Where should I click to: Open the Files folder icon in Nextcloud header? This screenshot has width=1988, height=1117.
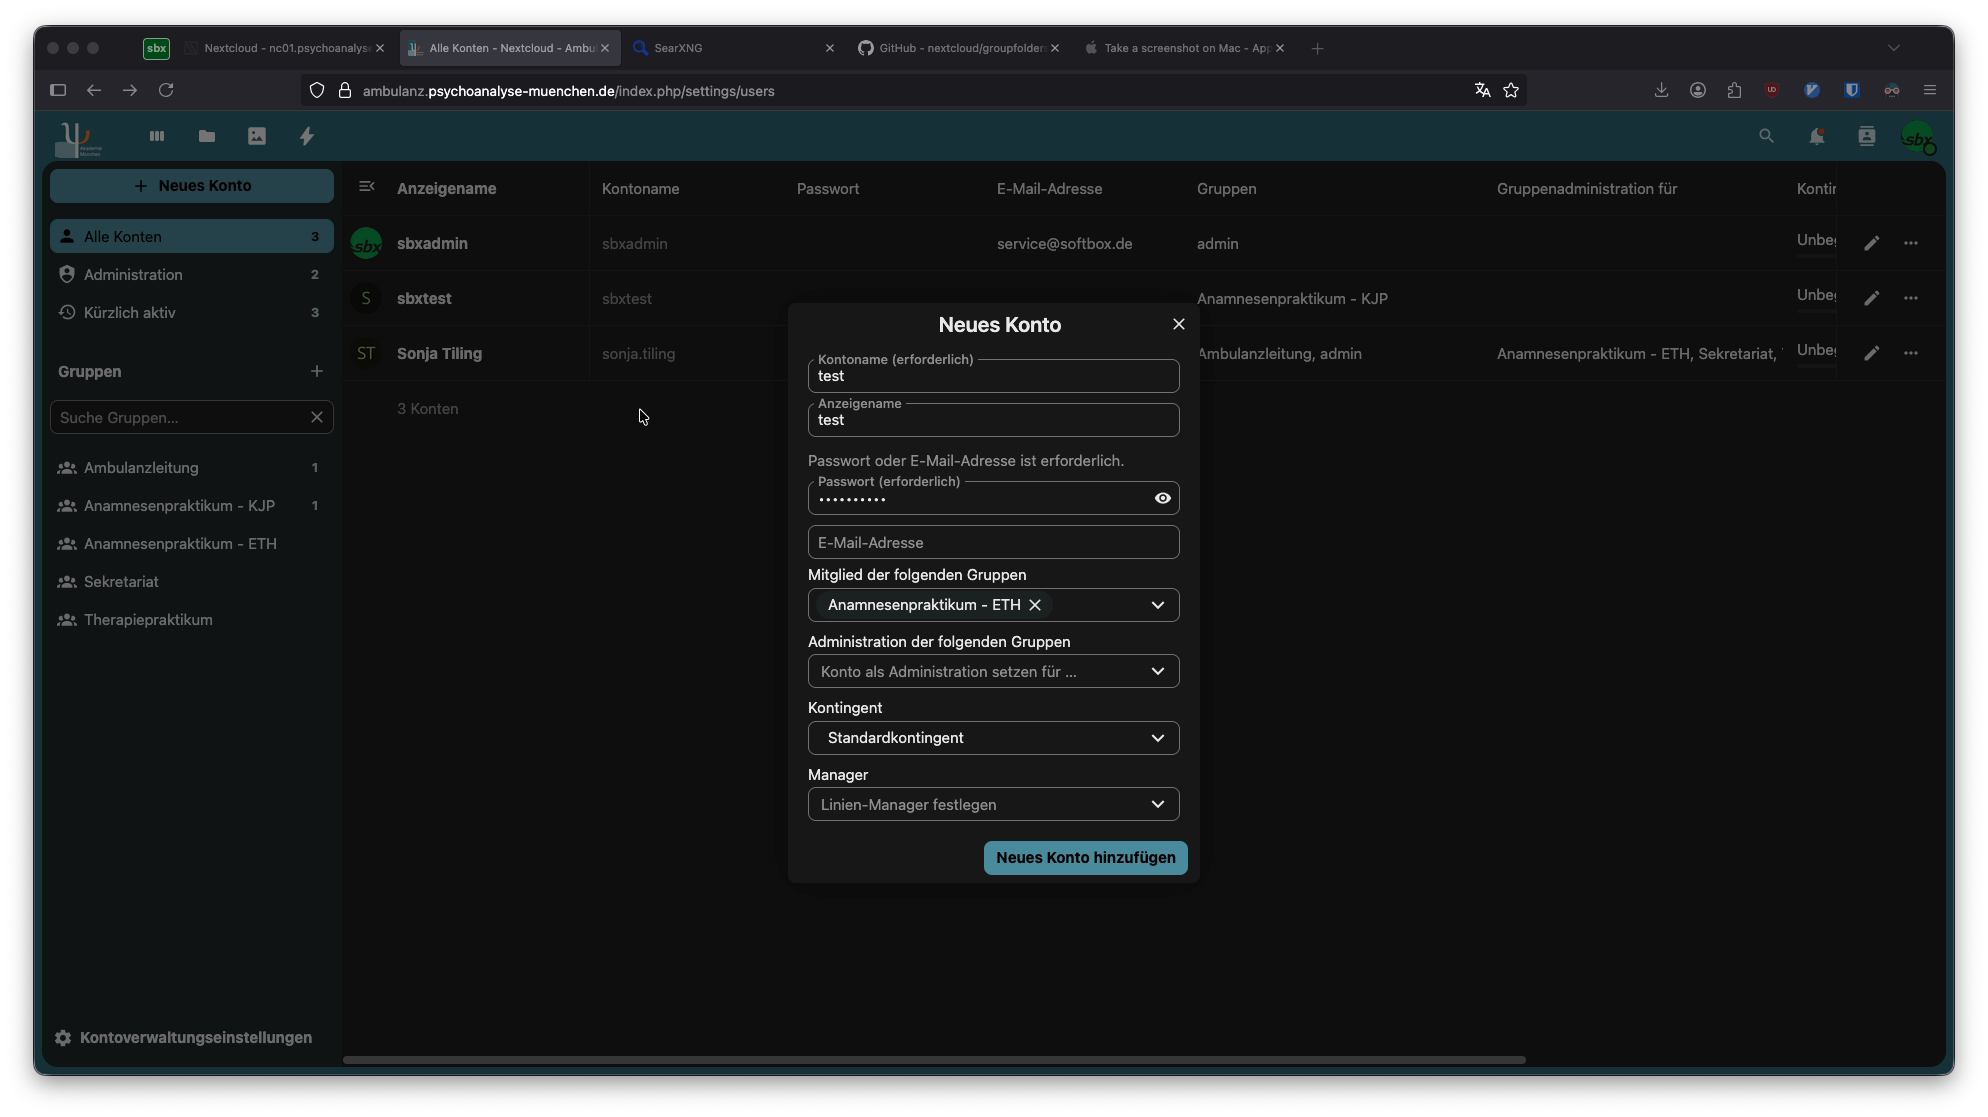pos(207,136)
